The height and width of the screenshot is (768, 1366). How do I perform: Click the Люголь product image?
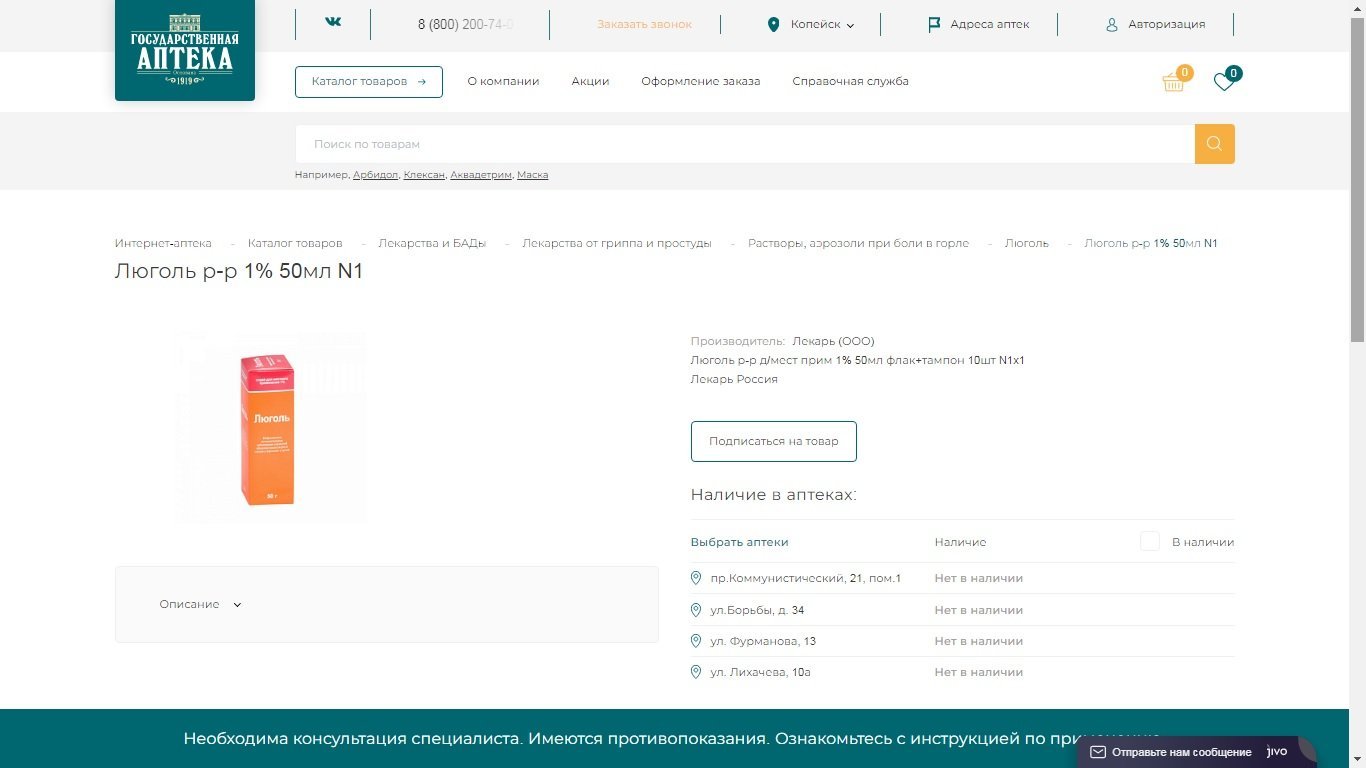[271, 428]
